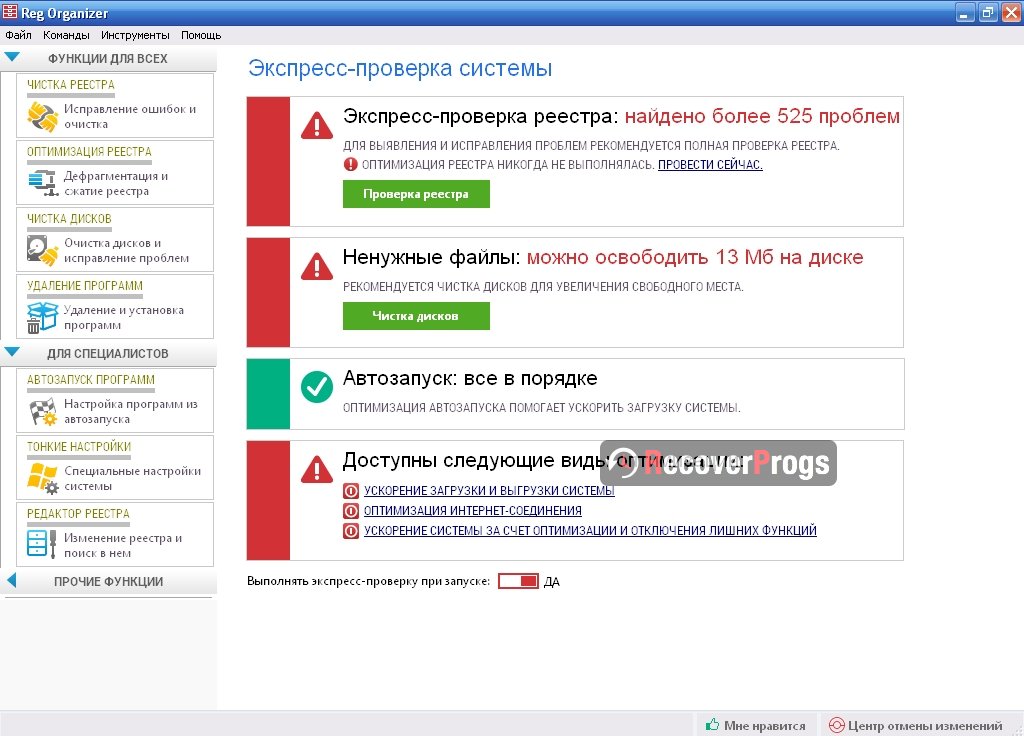Click the icon beside Ускорение загрузки и выгрузки
1024x736 pixels.
[x=351, y=490]
